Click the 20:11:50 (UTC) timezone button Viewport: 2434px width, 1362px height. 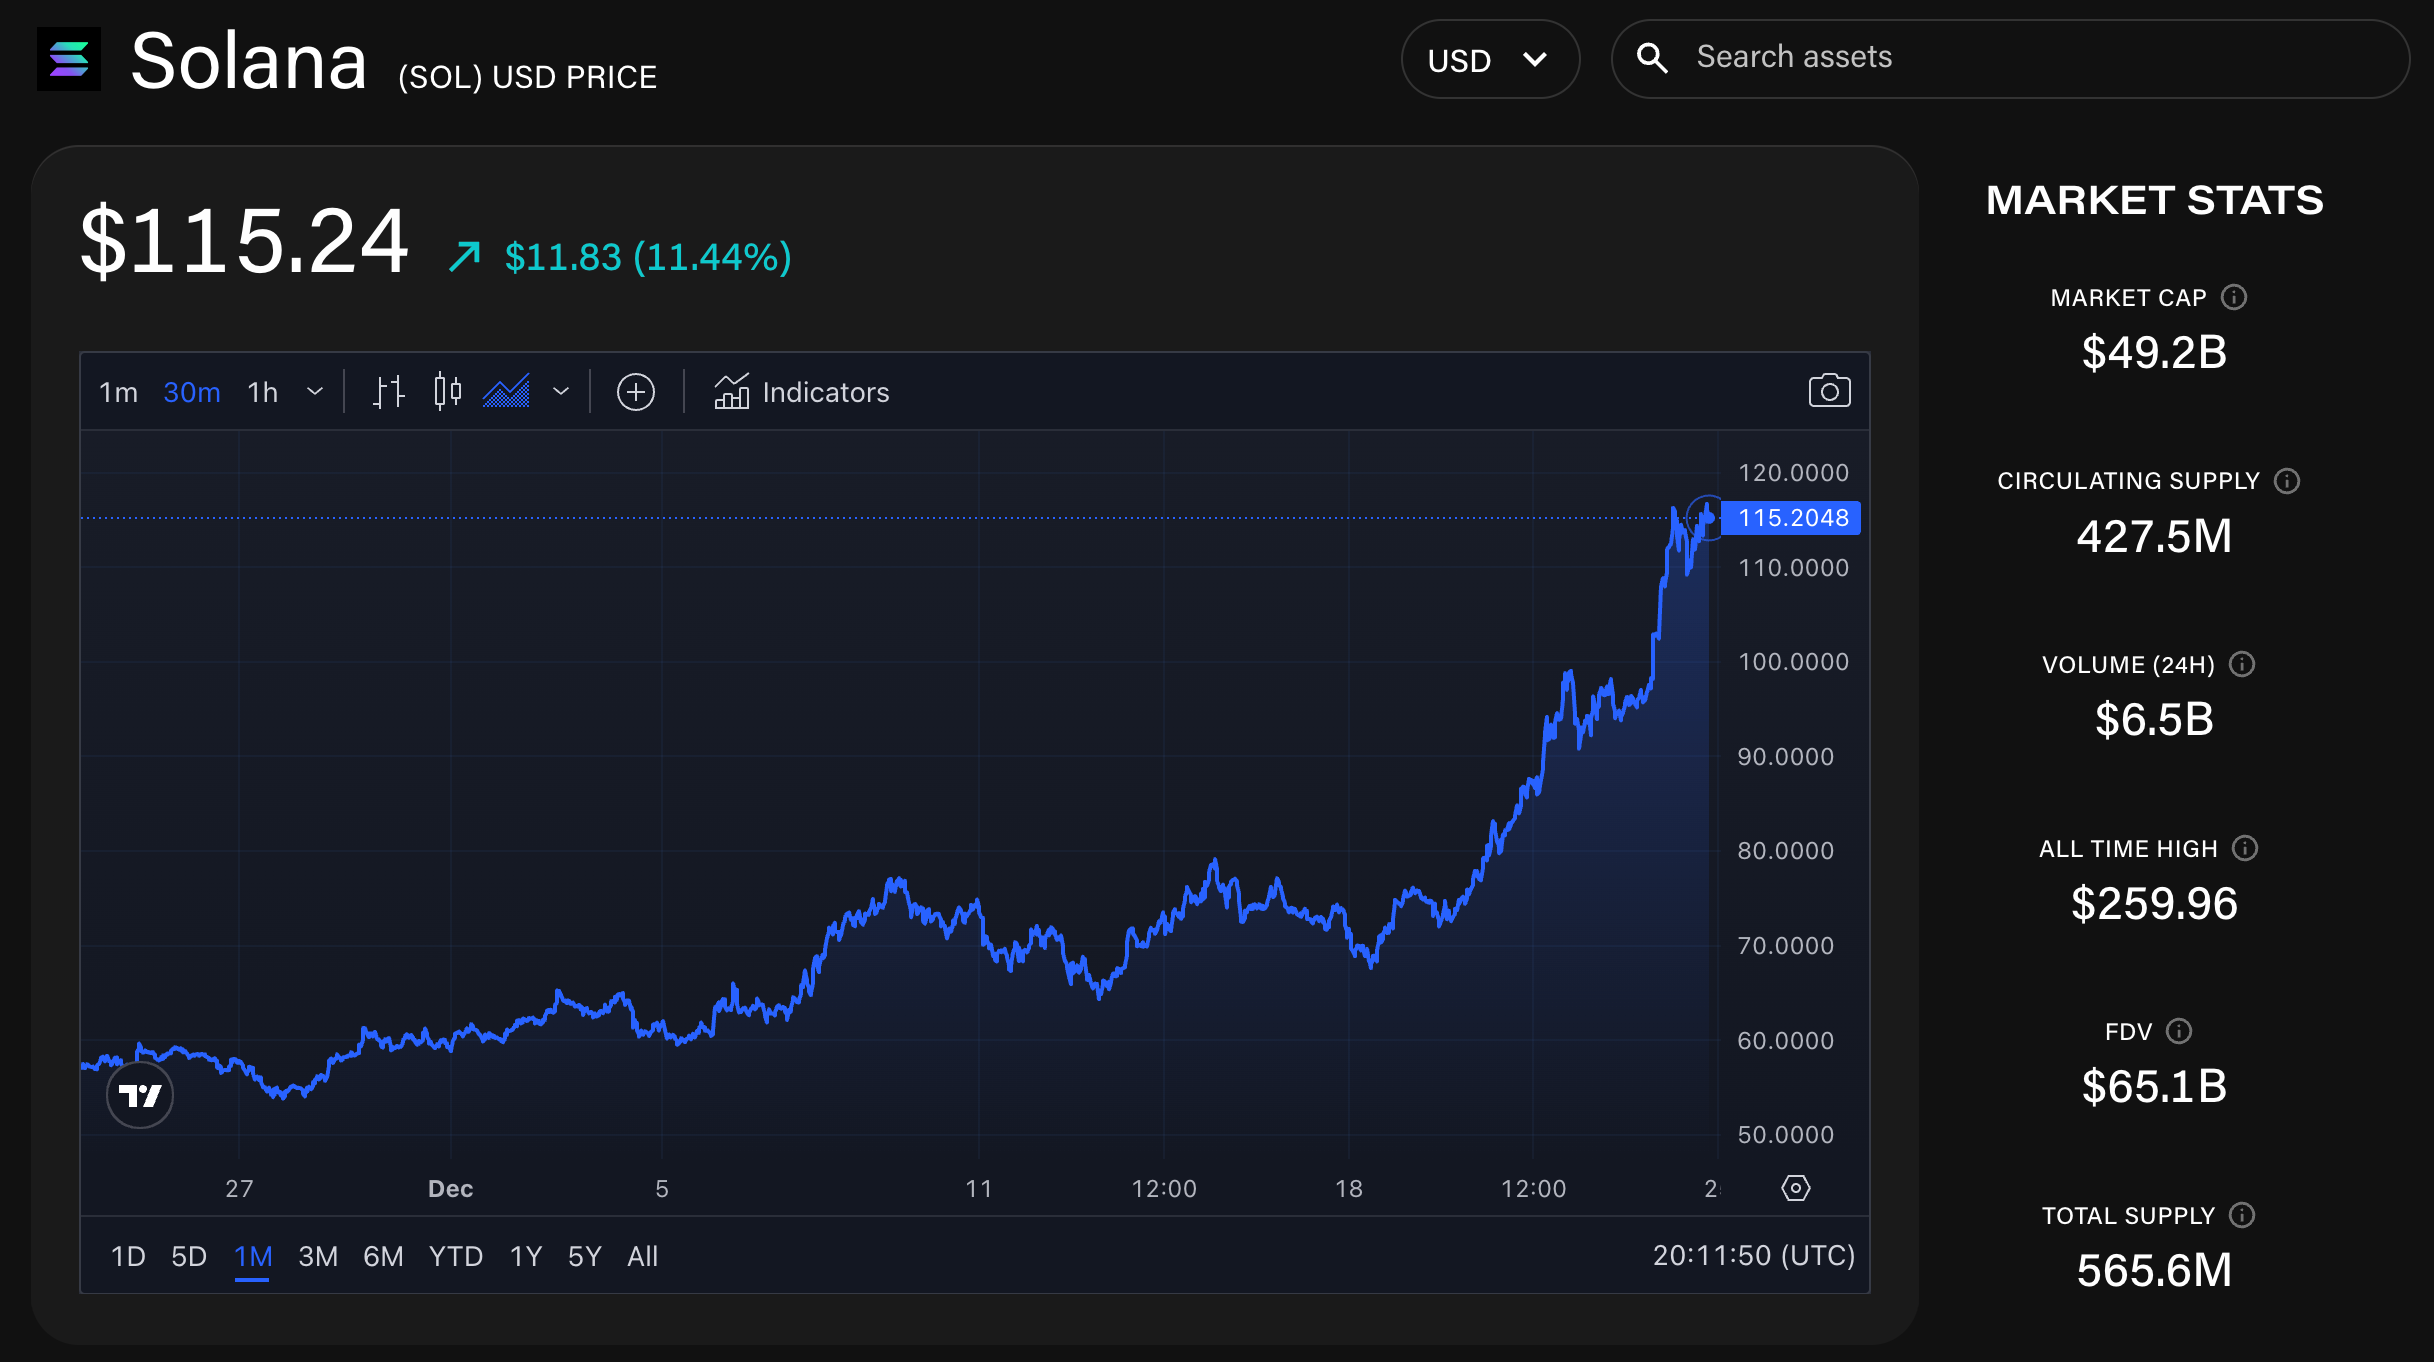pos(1753,1255)
